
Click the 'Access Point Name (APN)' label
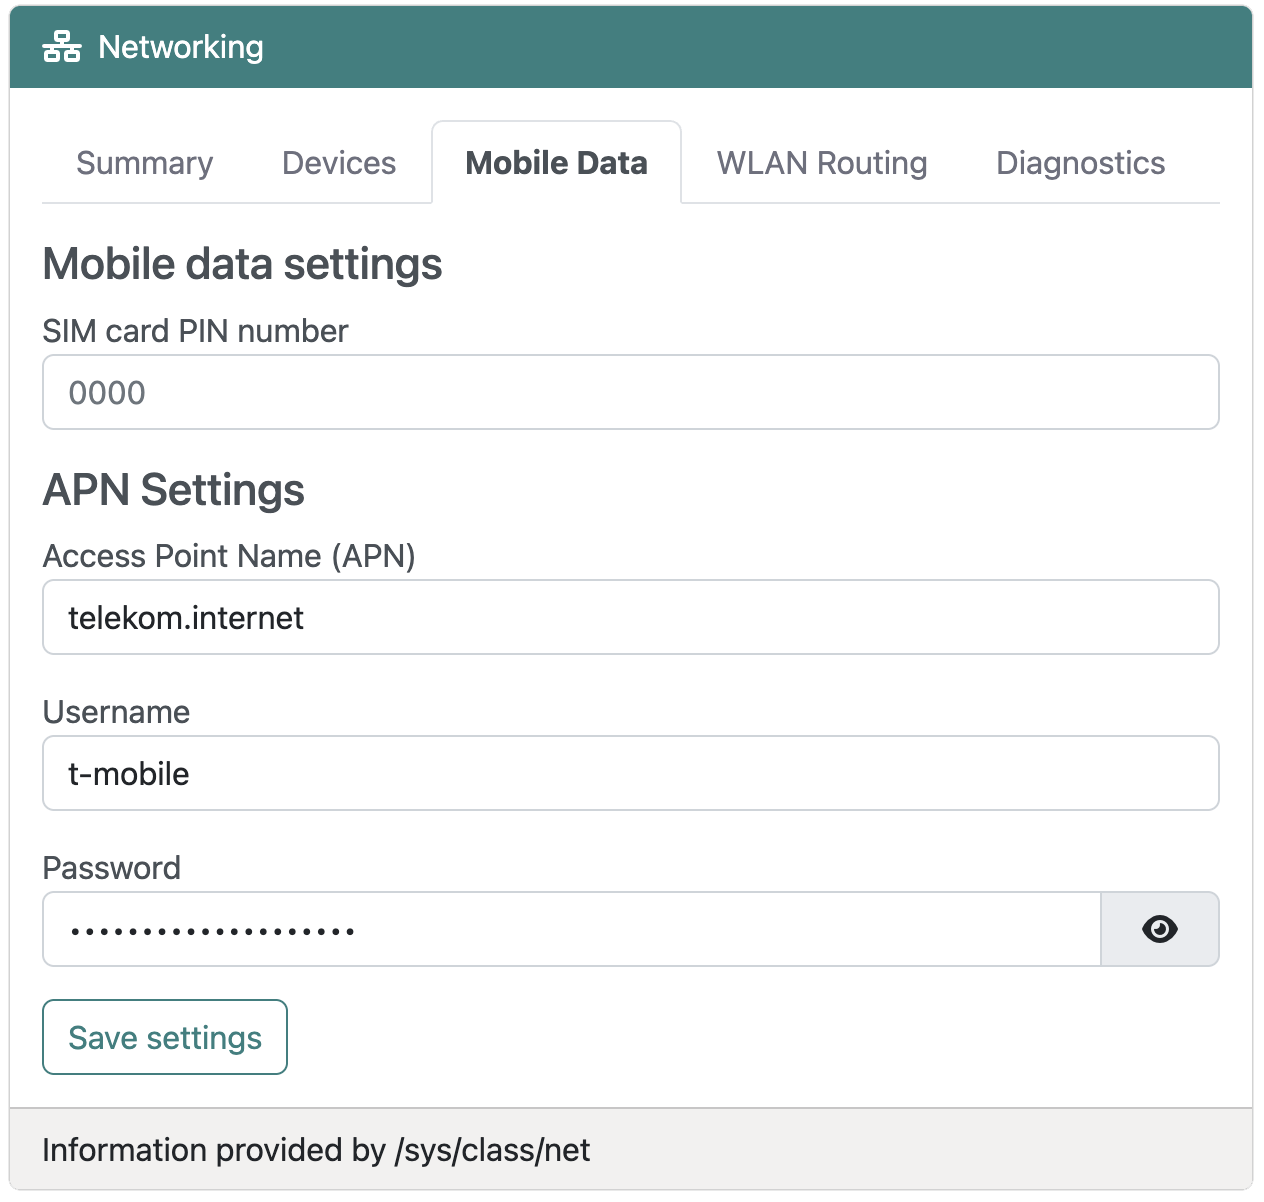pos(229,556)
